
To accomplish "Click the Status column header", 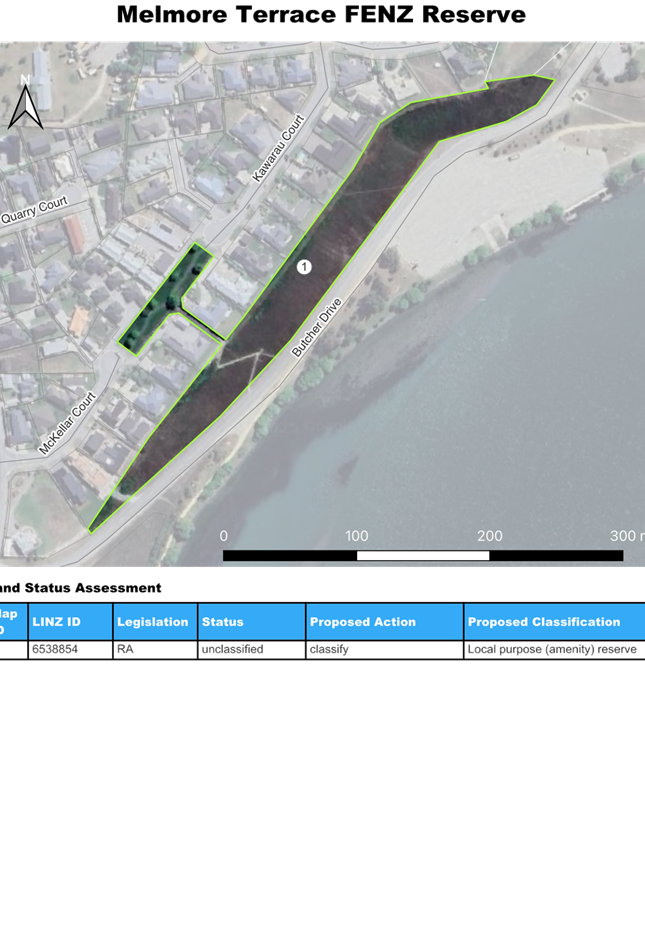I will [223, 622].
